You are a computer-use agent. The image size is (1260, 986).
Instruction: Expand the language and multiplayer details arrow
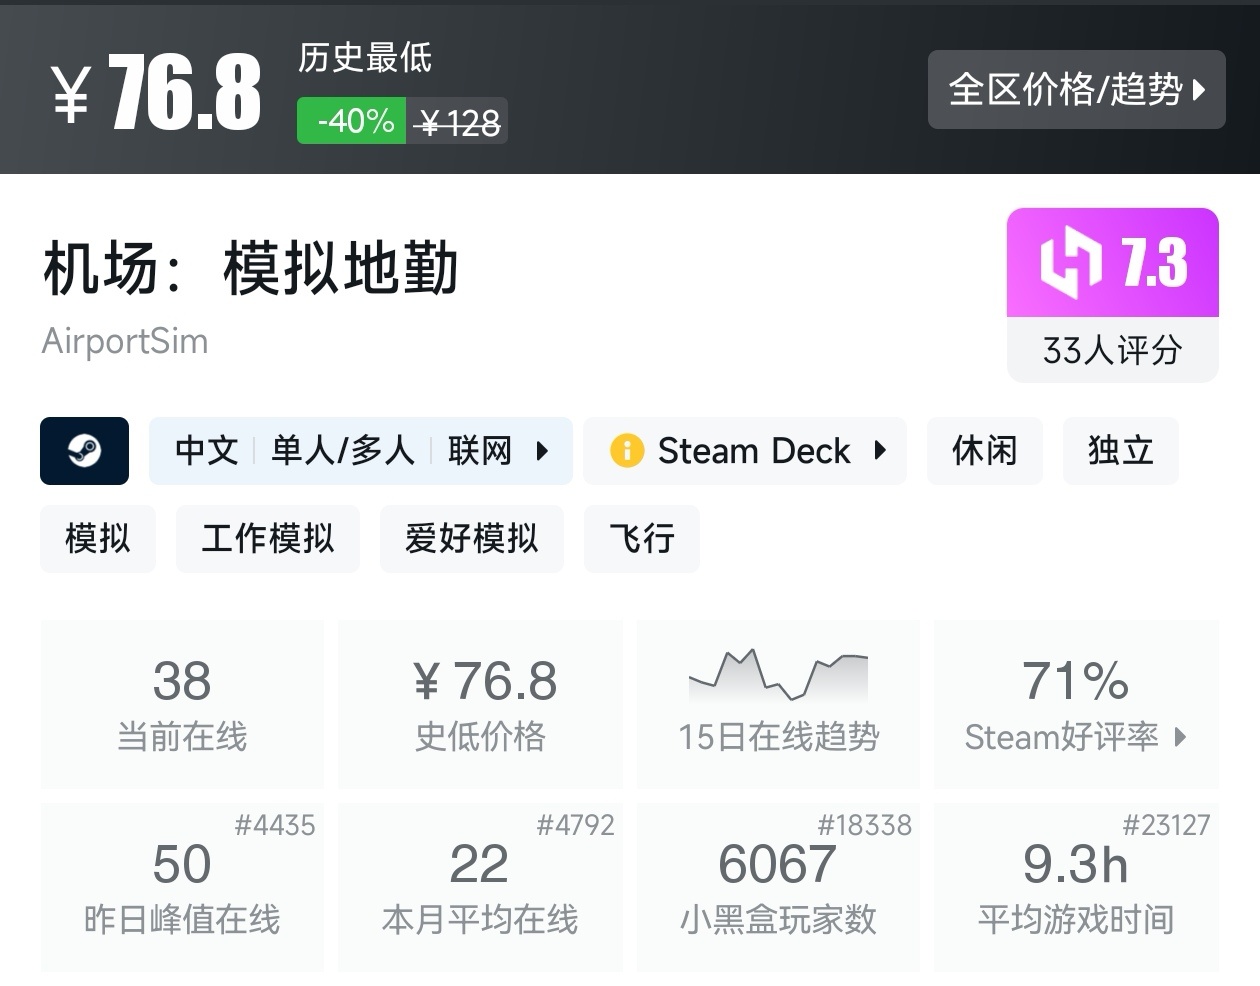(542, 451)
